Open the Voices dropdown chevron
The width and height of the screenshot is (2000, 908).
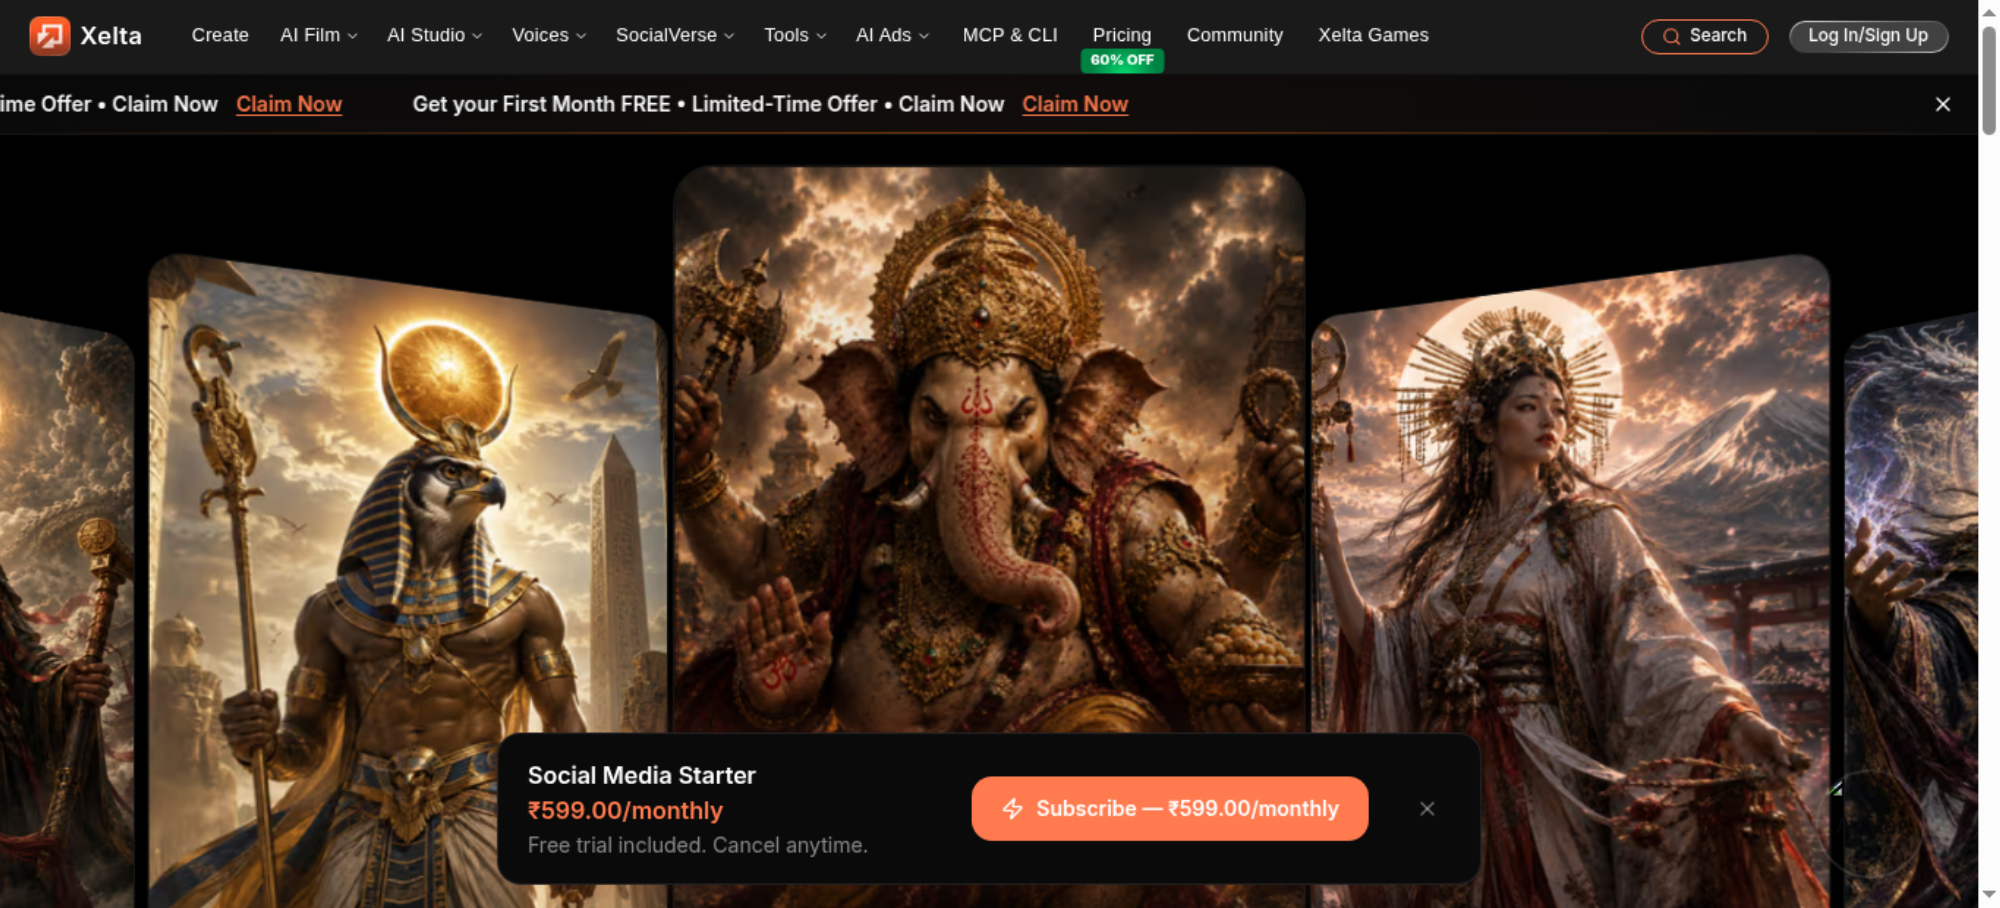pyautogui.click(x=581, y=36)
